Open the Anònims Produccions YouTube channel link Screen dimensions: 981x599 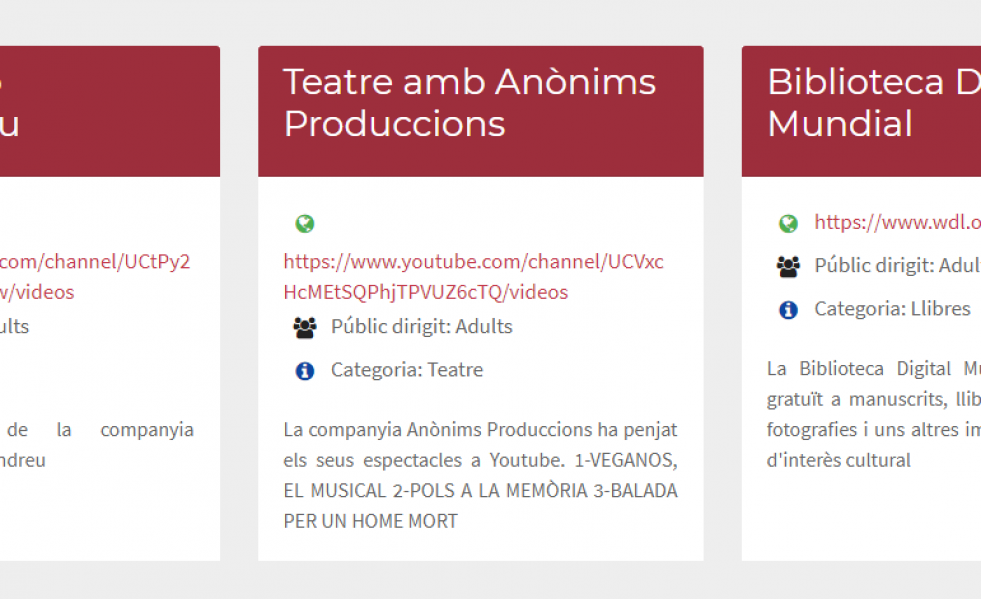[481, 276]
